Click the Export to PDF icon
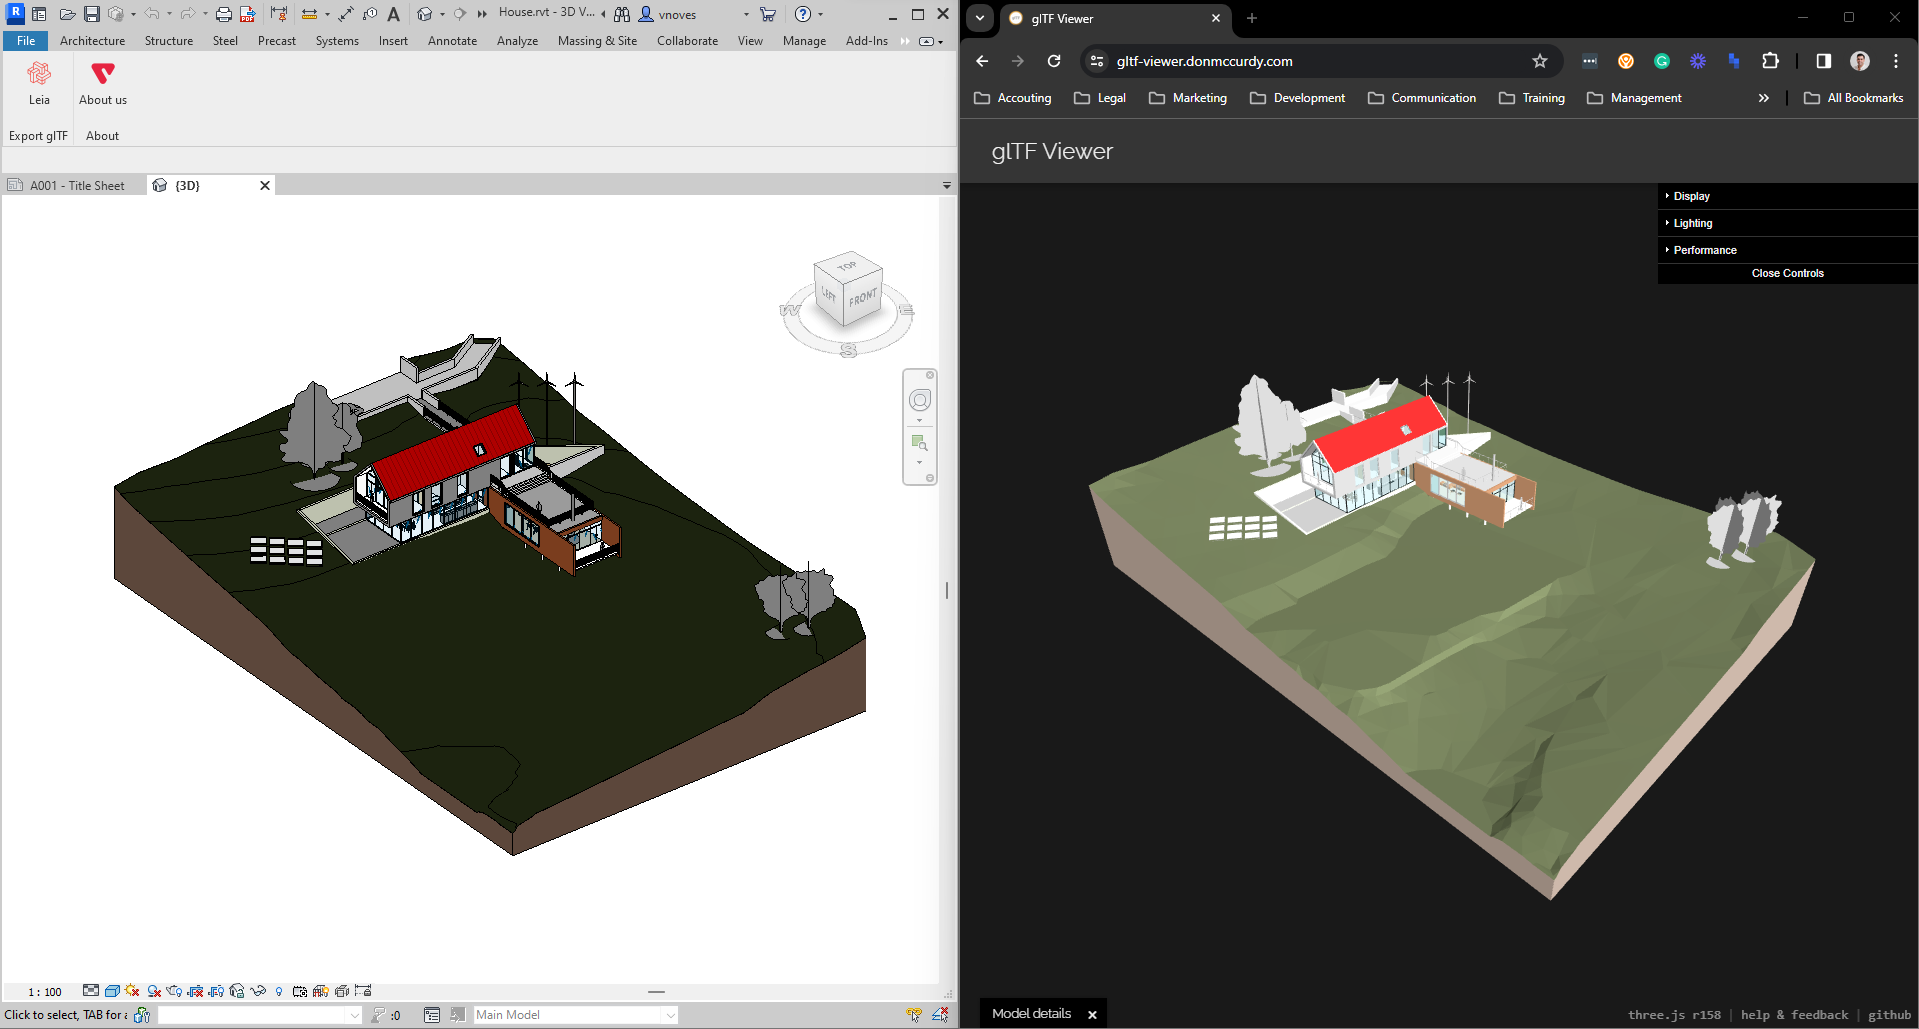Screen dimensions: 1919x1029 coord(247,14)
